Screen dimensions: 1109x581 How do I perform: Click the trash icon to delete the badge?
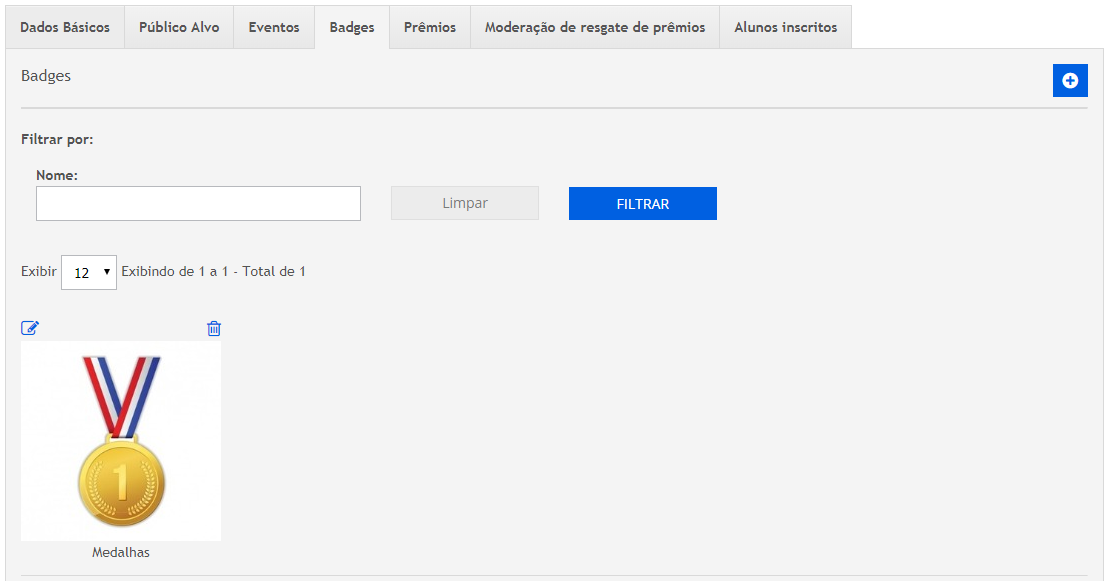coord(213,328)
